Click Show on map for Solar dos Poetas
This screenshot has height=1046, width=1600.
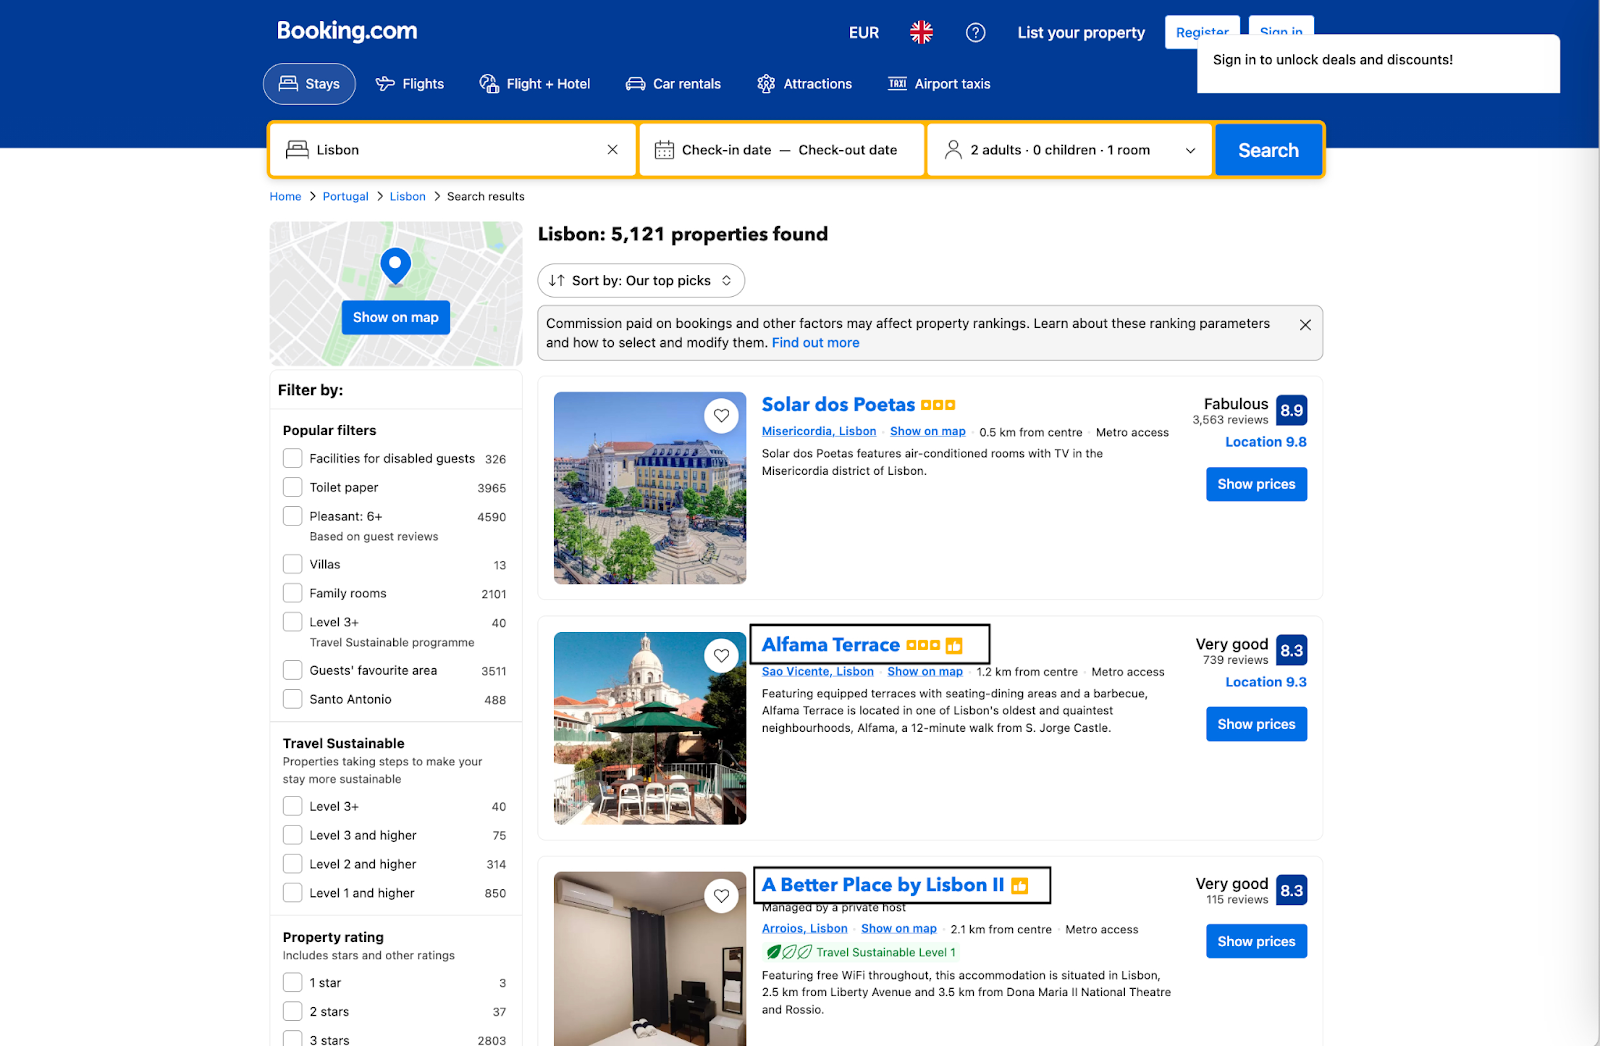(928, 432)
